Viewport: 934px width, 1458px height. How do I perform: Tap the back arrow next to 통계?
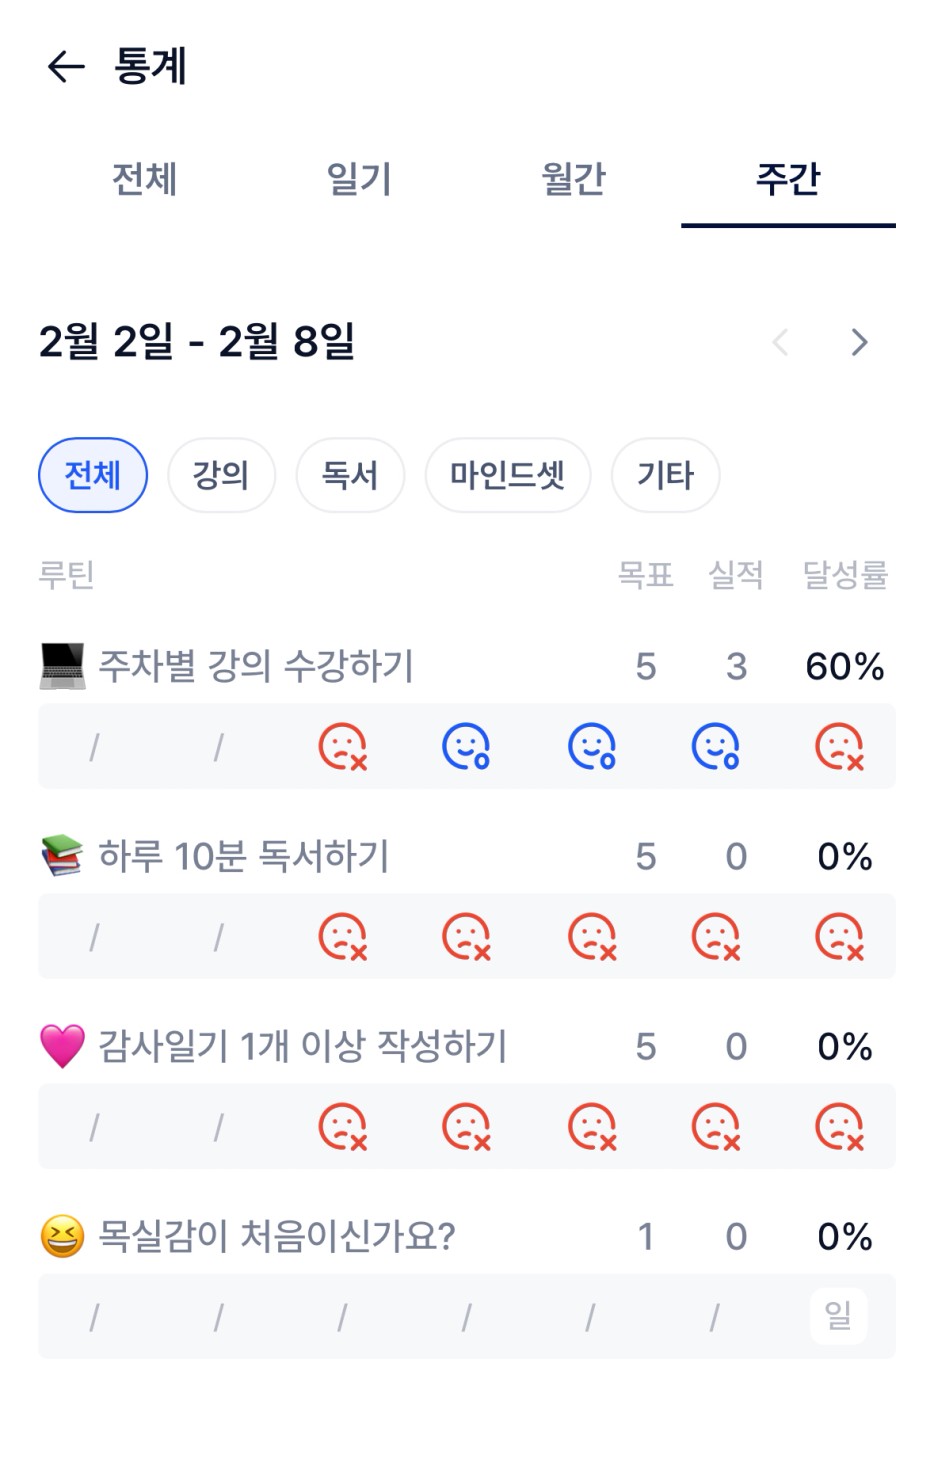66,67
